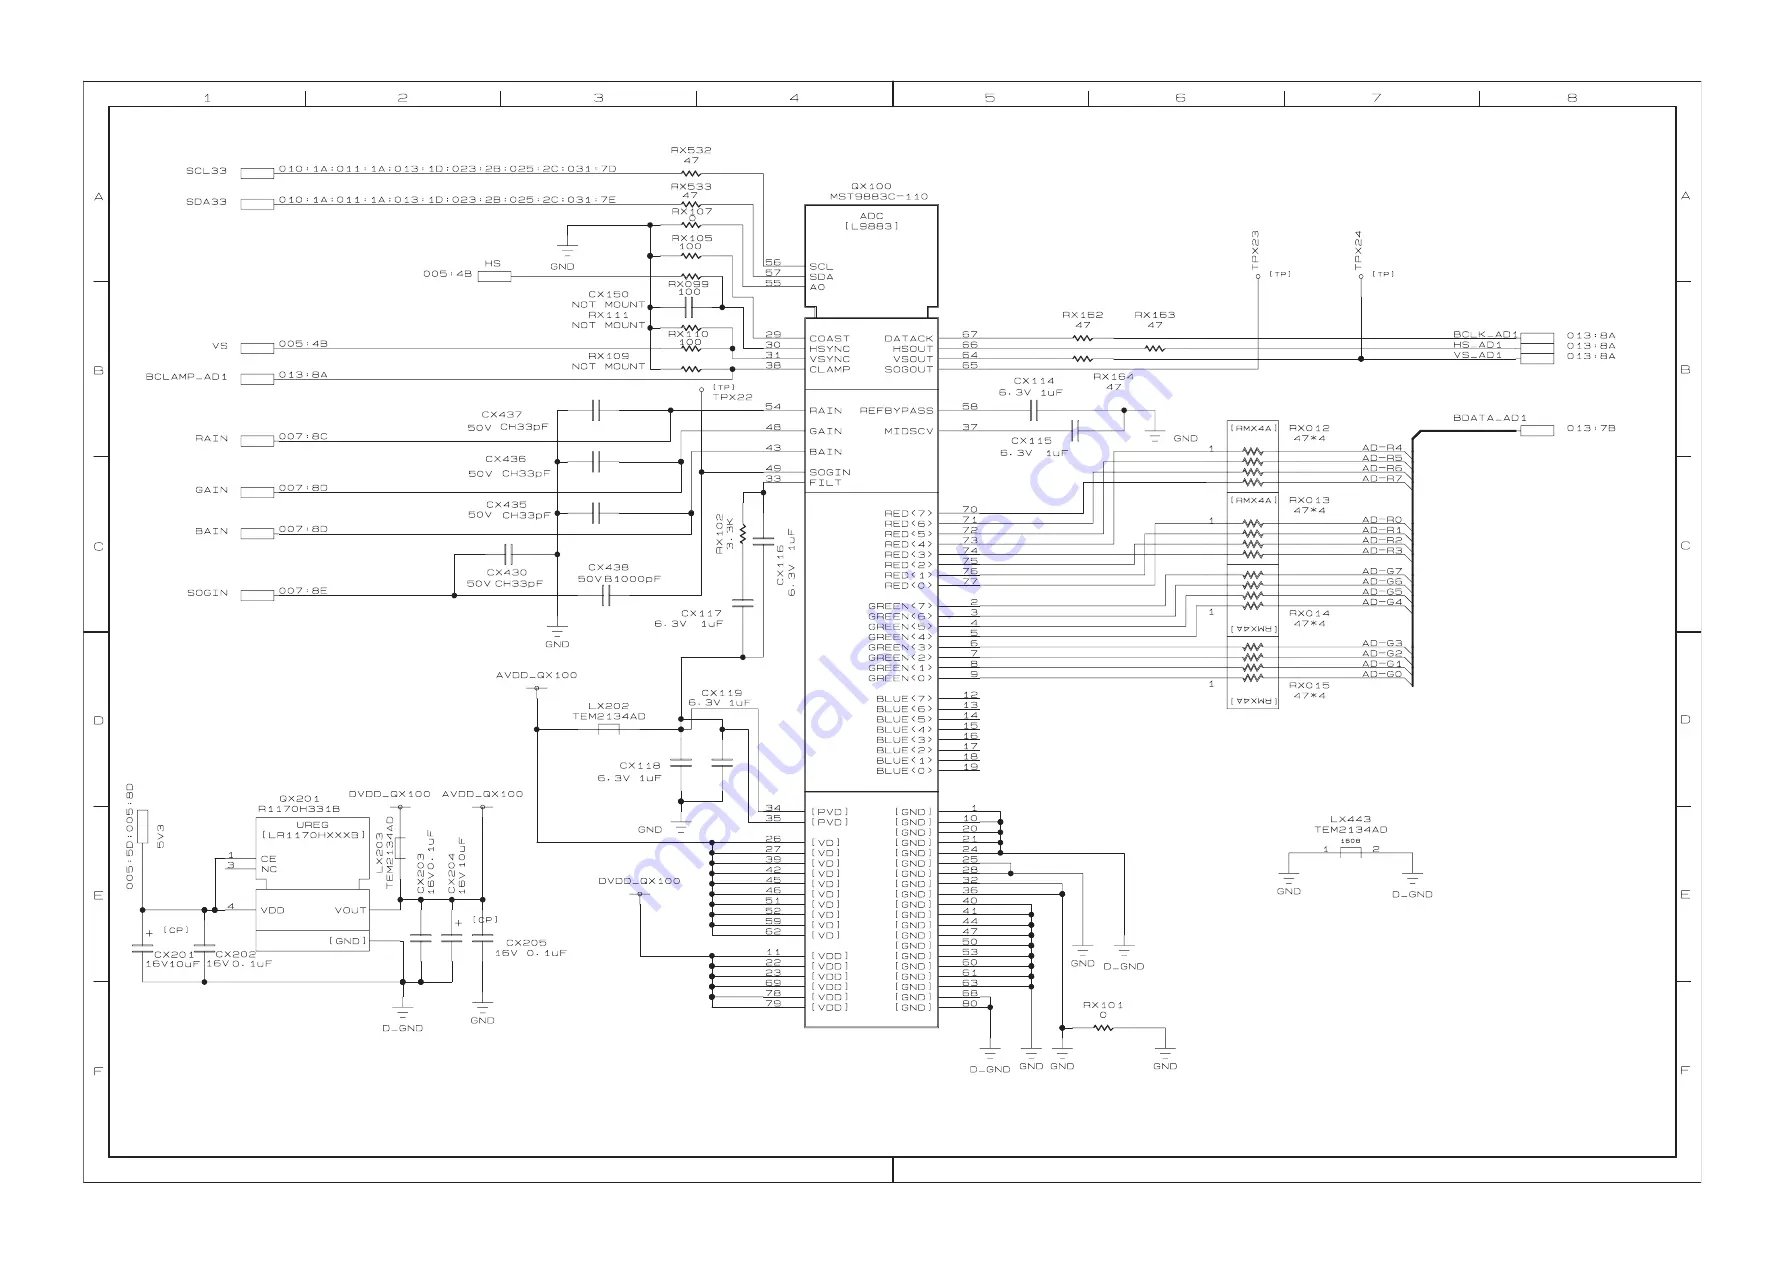The width and height of the screenshot is (1787, 1263).
Task: Select the RED<7> pin name
Action: (908, 513)
